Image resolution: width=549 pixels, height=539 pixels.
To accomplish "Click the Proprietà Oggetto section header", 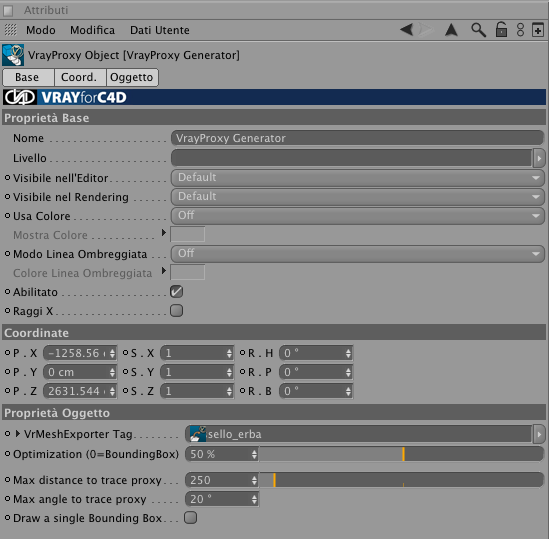I will [274, 413].
